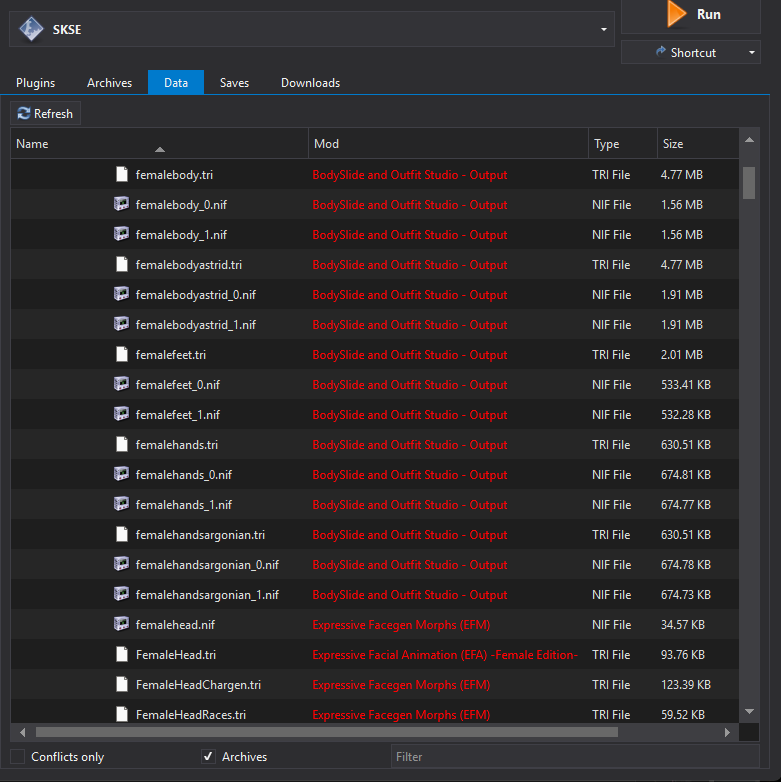
Task: Click the file icon for femalebodyastrid.tri
Action: click(122, 264)
